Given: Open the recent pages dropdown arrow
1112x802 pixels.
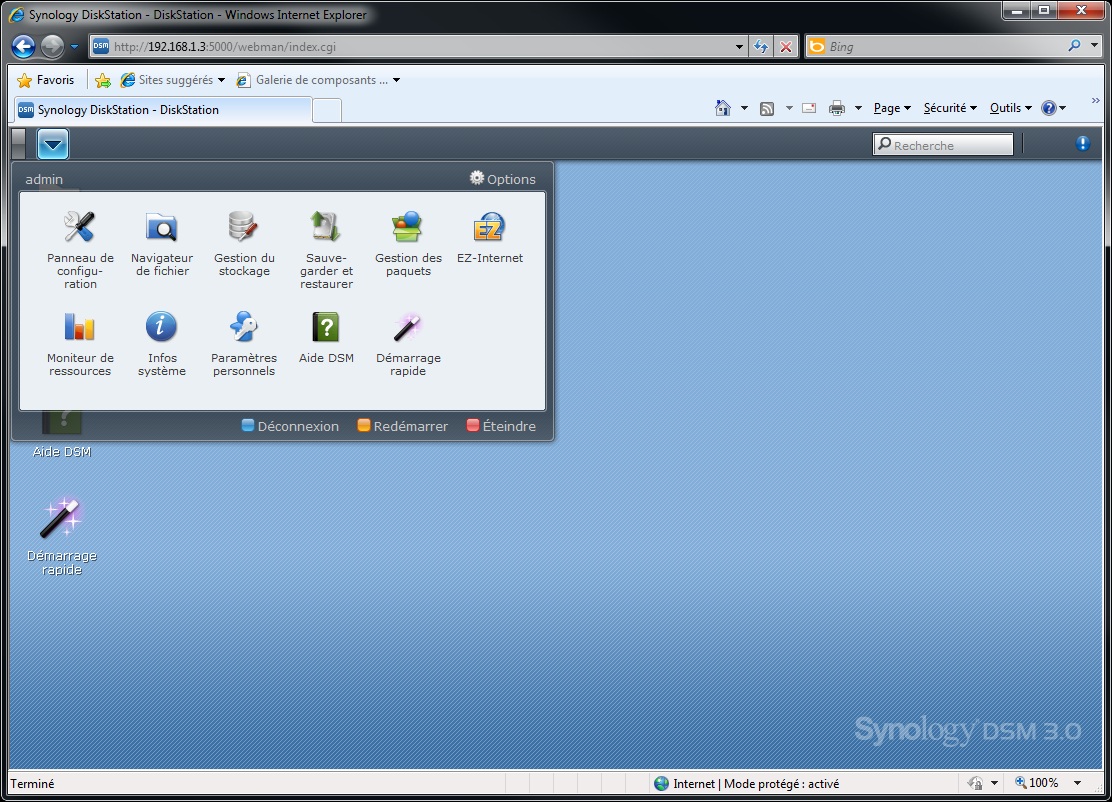Looking at the screenshot, I should click(x=74, y=47).
